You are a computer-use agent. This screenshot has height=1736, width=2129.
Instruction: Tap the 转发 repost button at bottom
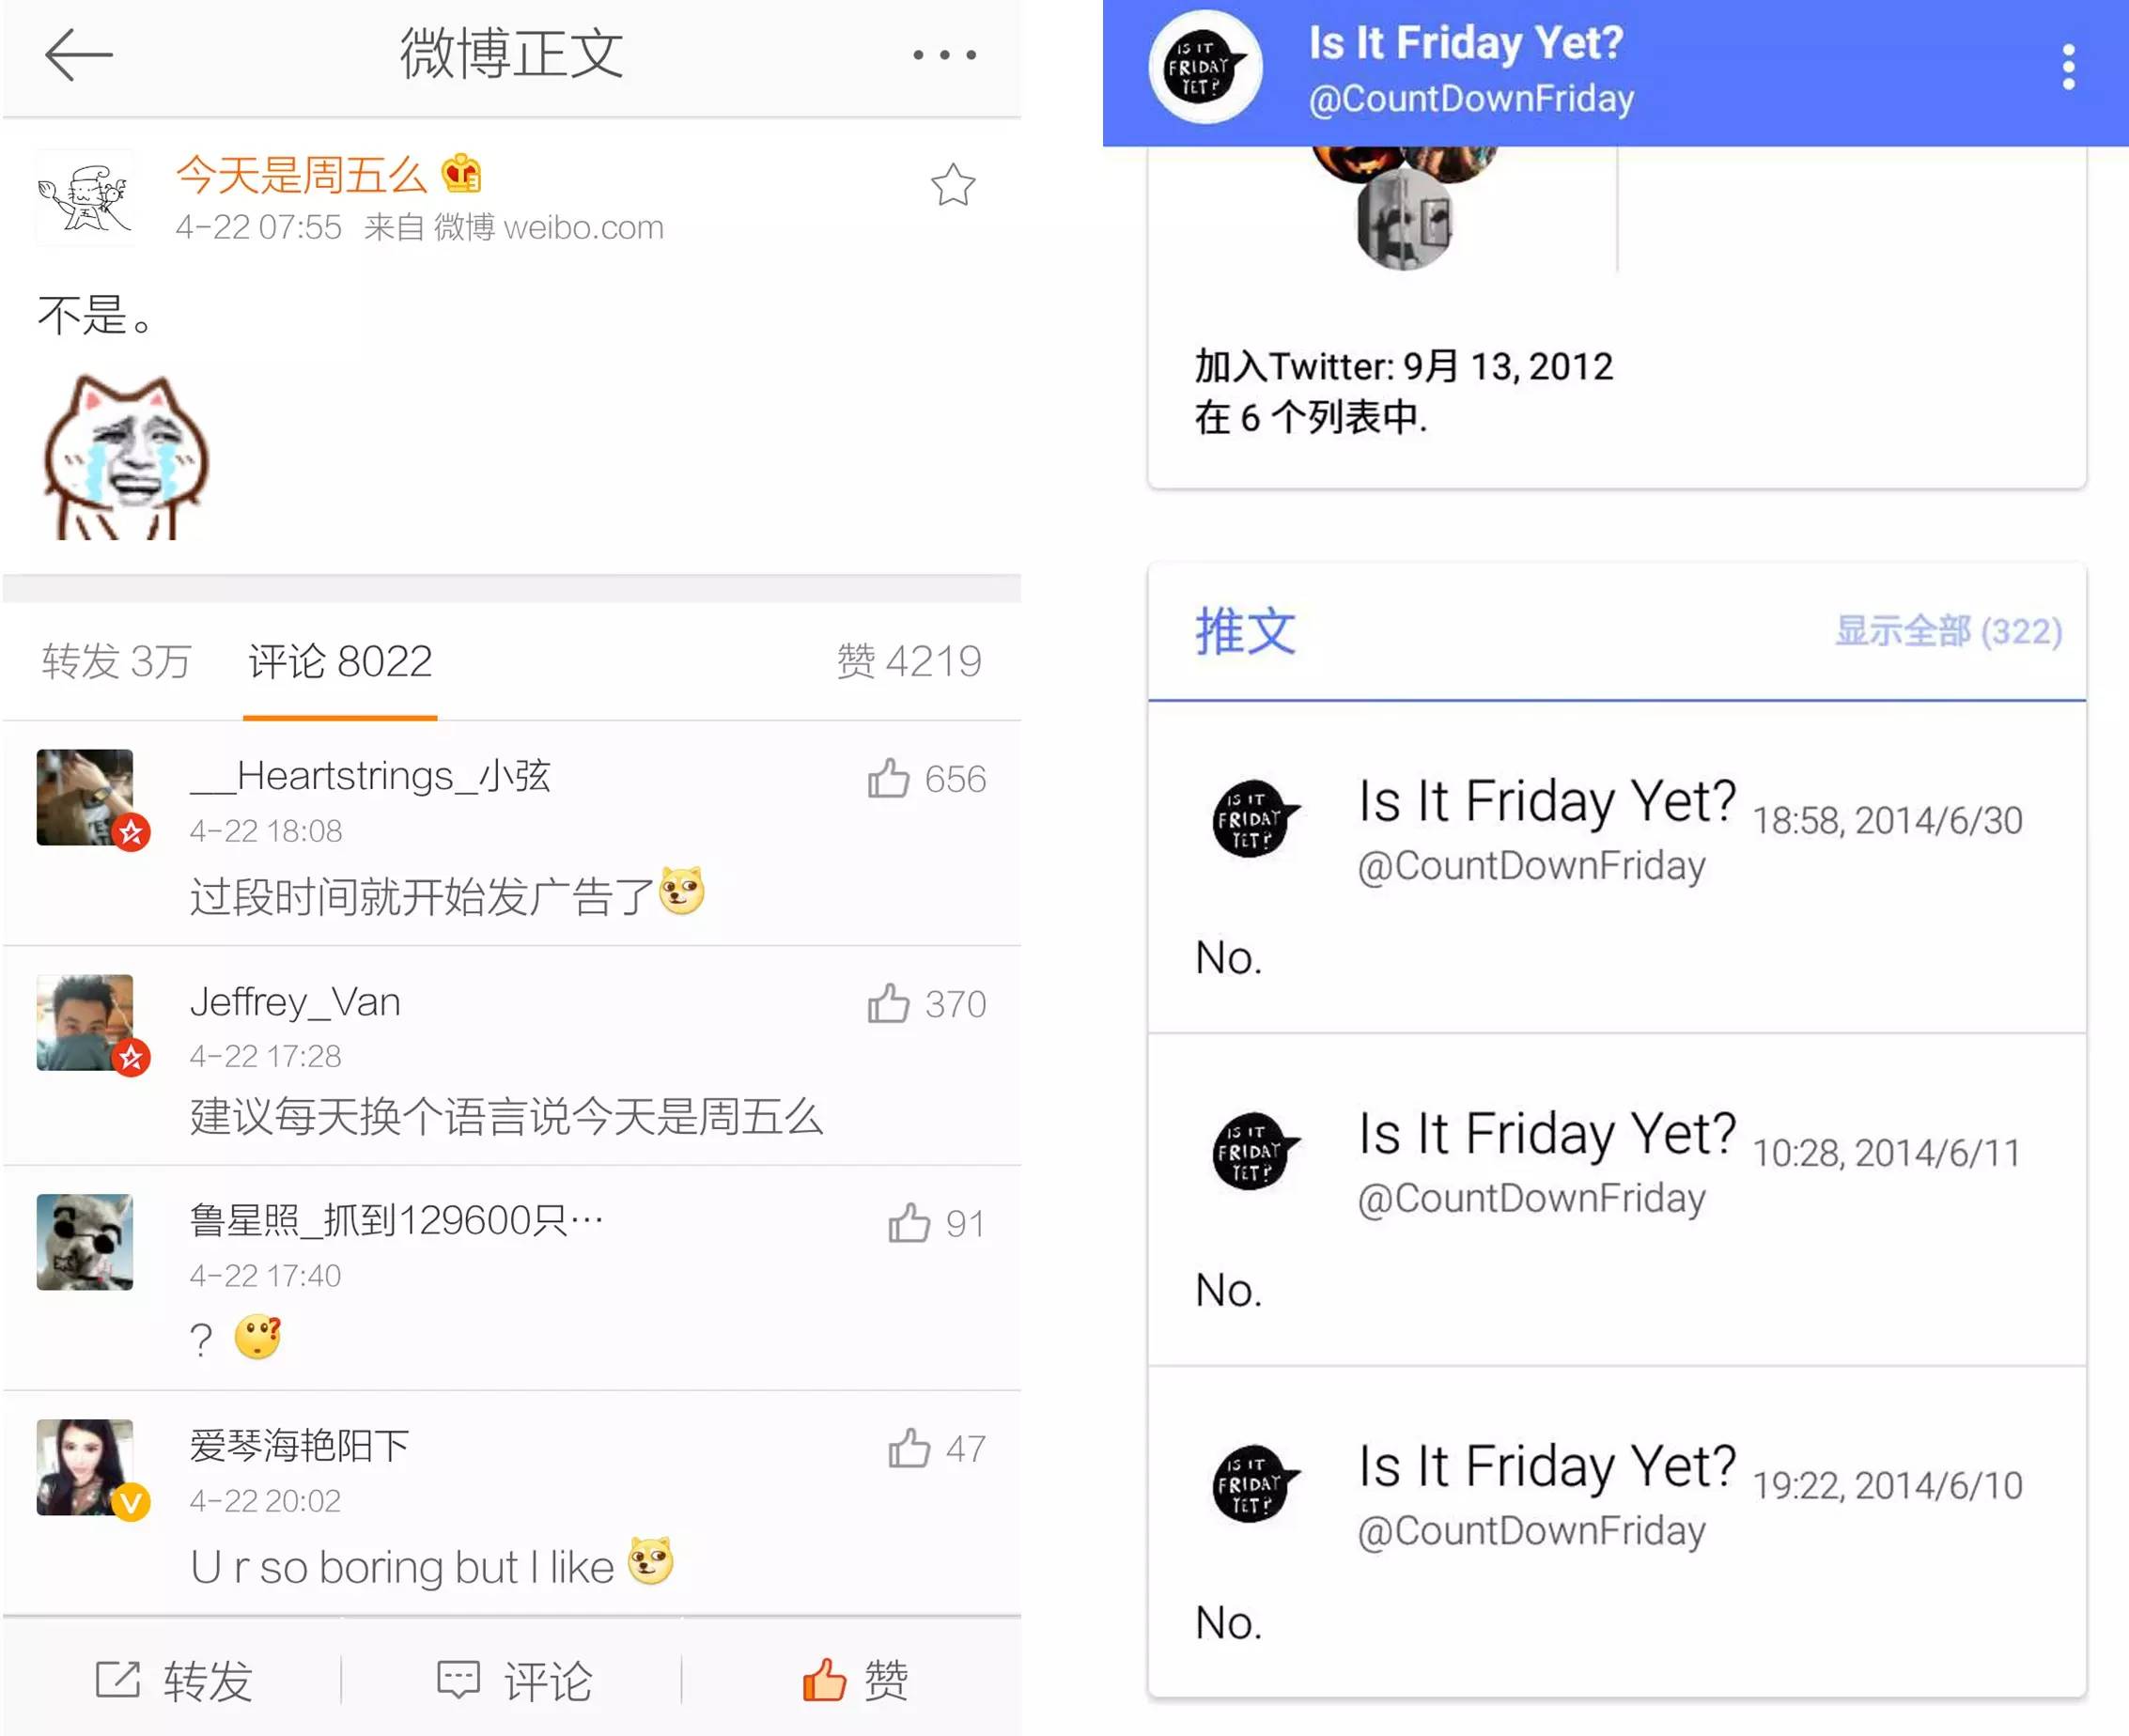tap(172, 1680)
